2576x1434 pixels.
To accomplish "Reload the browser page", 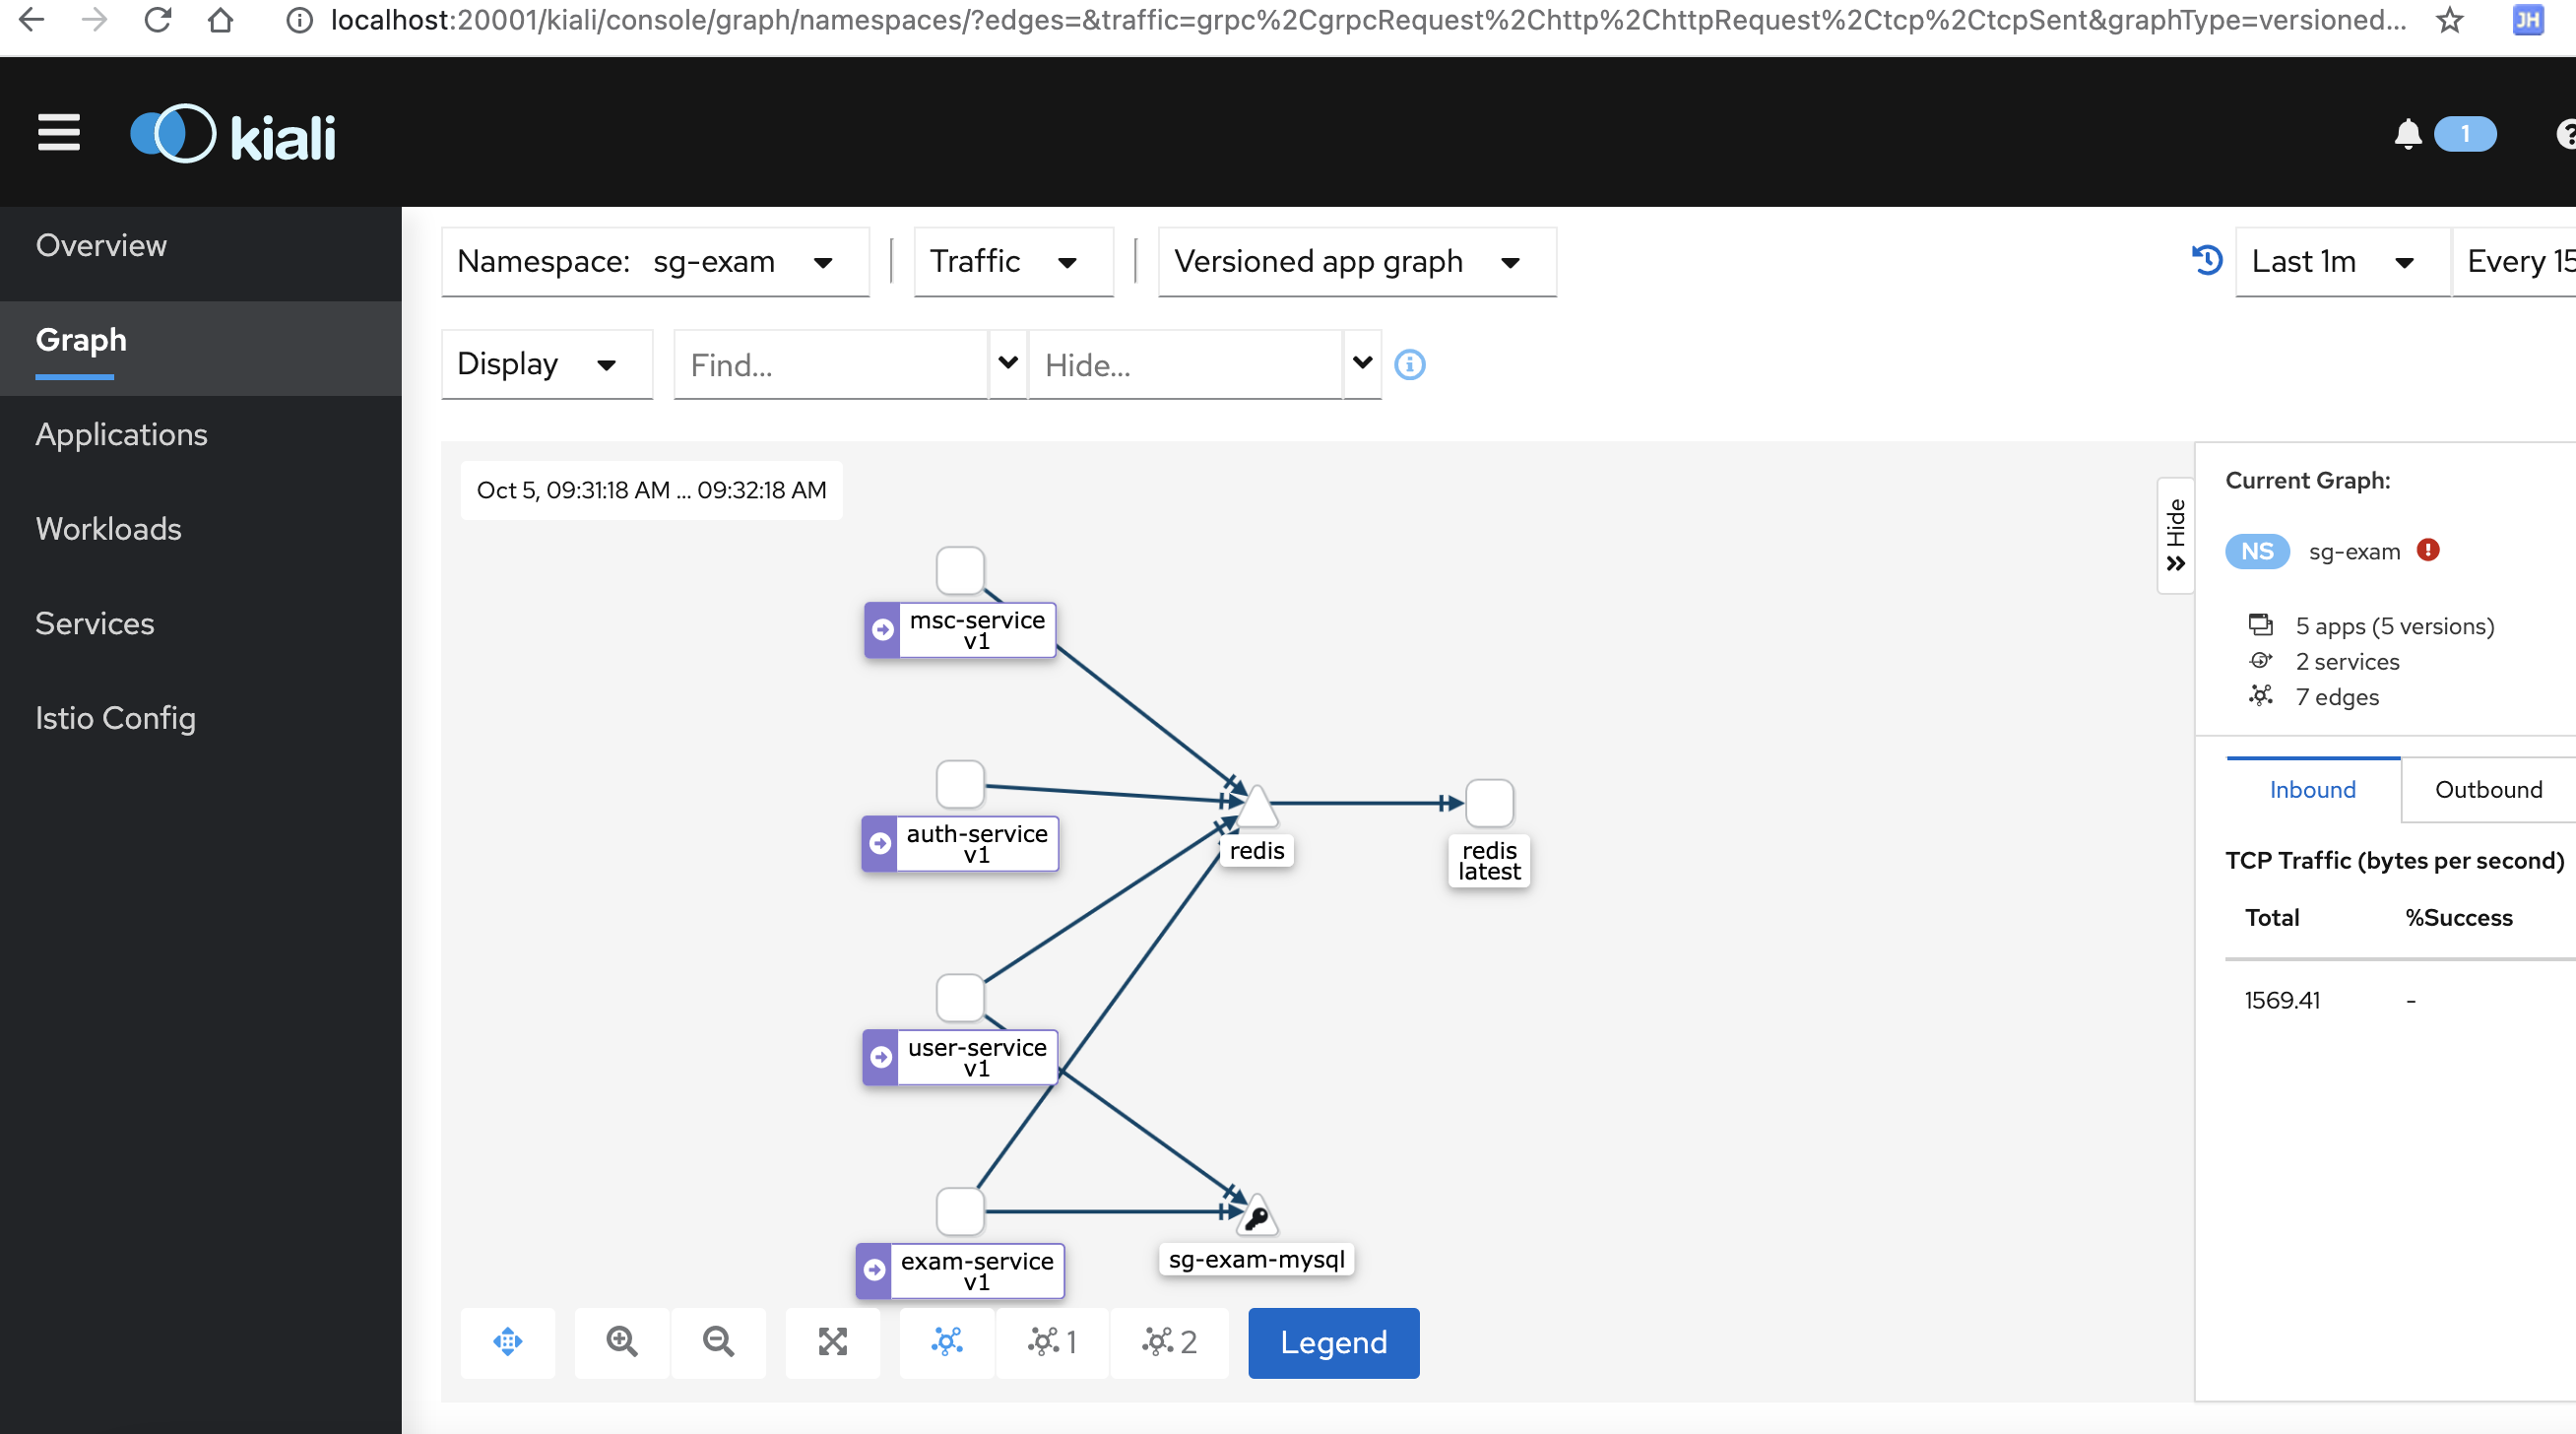I will tap(157, 20).
